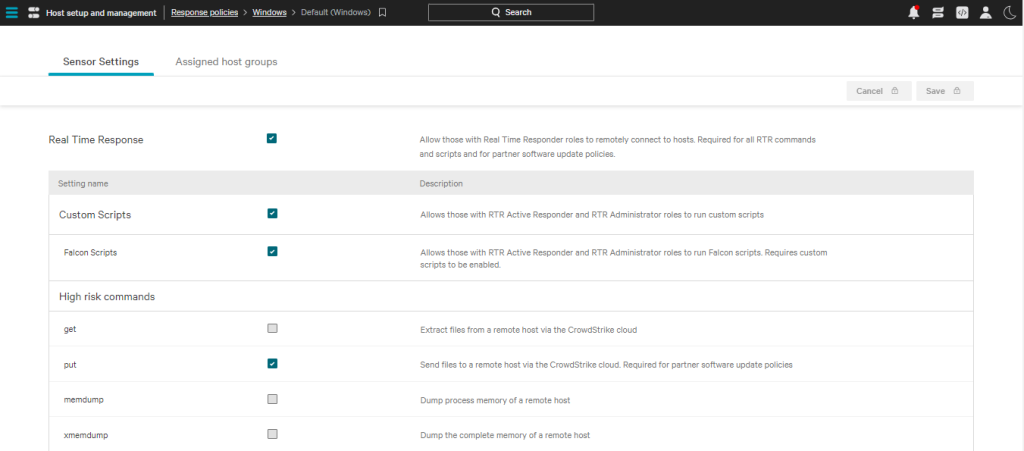Enable the get command checkbox
The image size is (1024, 451).
click(272, 328)
